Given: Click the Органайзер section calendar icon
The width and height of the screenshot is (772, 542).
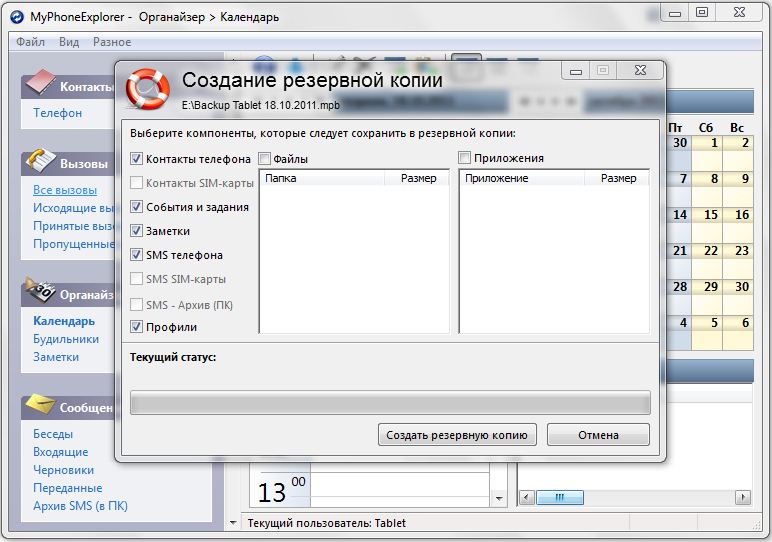Looking at the screenshot, I should pyautogui.click(x=40, y=290).
